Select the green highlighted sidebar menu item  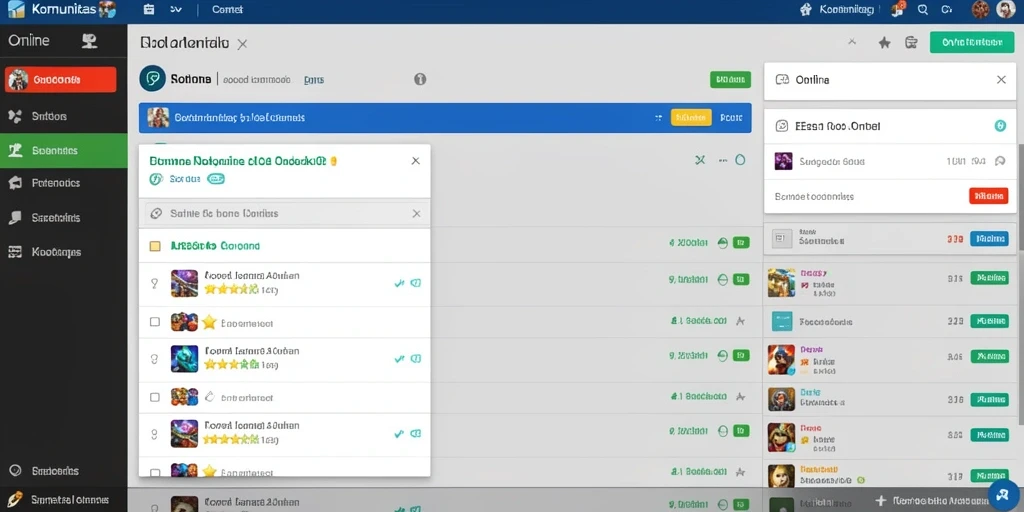coord(63,150)
